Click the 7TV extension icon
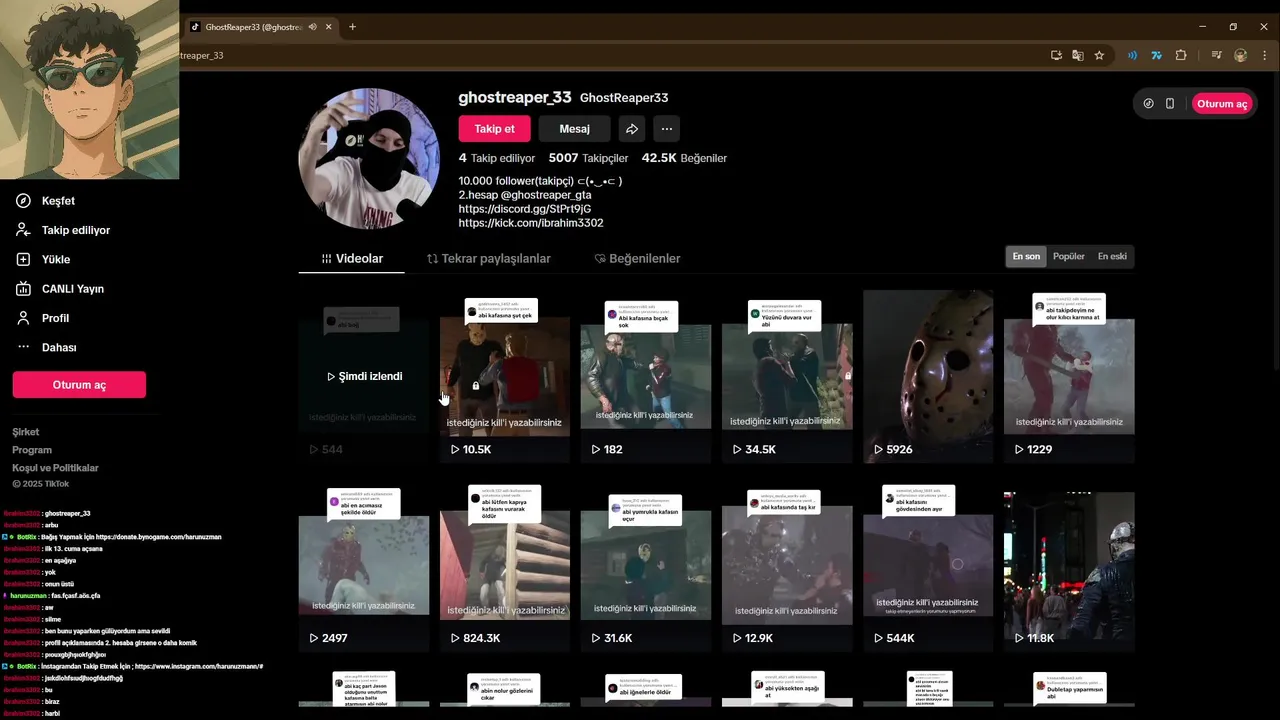 (x=1156, y=55)
